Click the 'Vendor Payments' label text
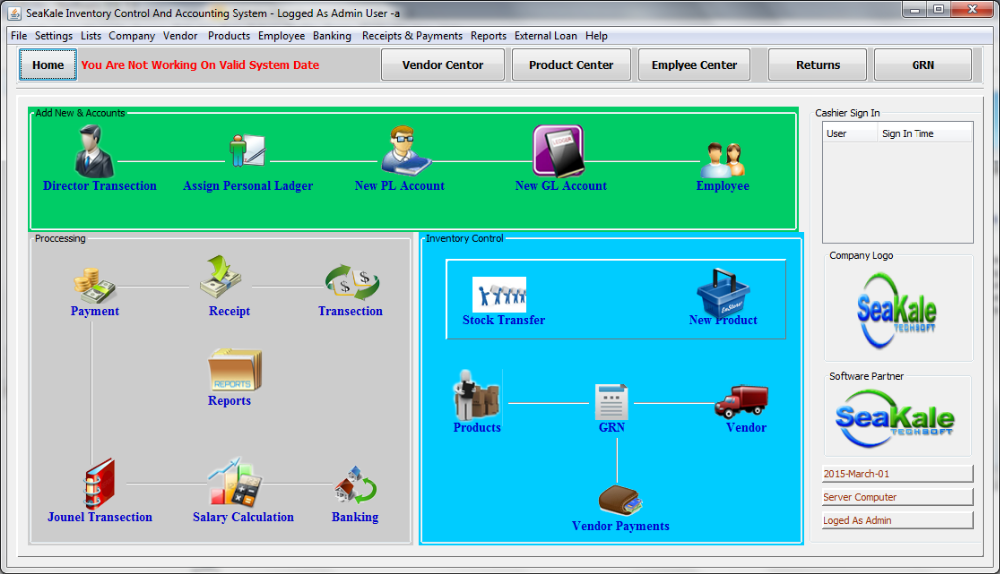The width and height of the screenshot is (1000, 574). [621, 526]
